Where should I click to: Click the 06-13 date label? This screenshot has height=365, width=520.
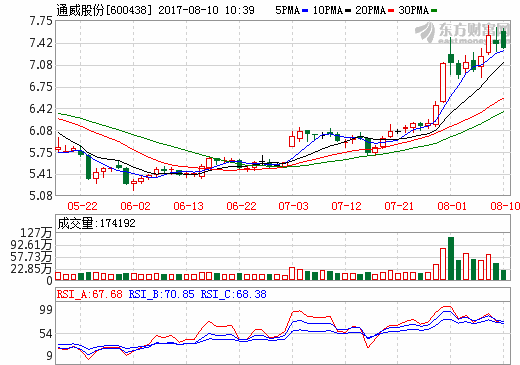pyautogui.click(x=188, y=206)
